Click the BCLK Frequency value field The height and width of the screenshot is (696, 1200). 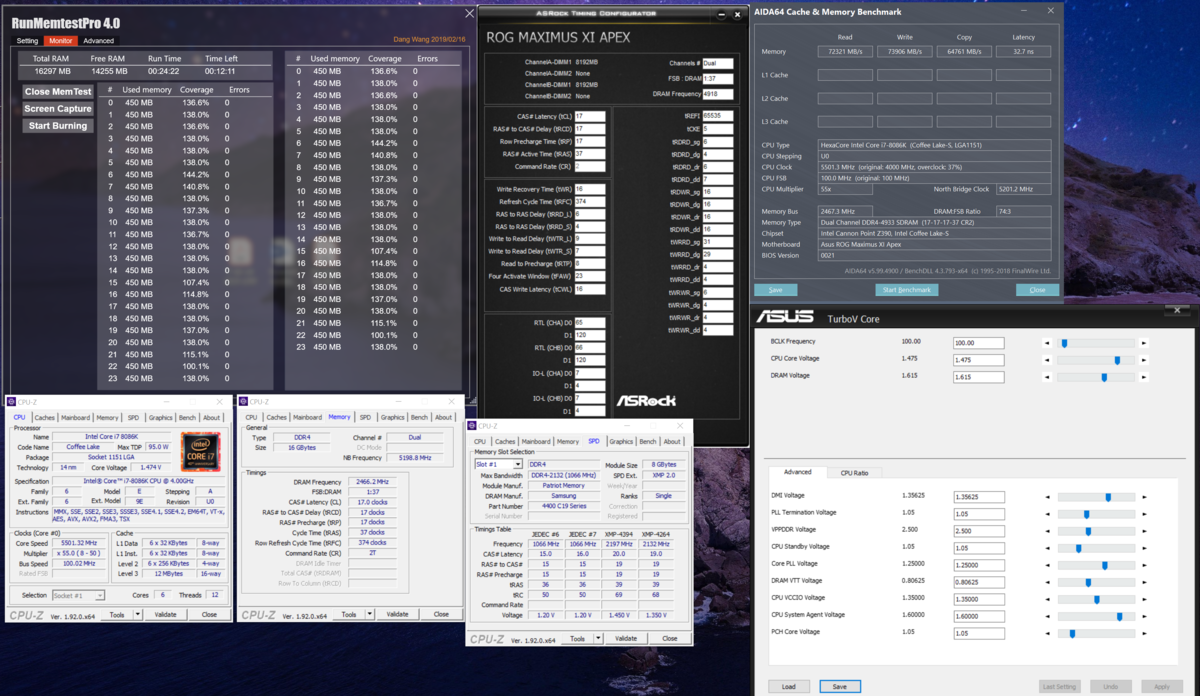tap(978, 343)
